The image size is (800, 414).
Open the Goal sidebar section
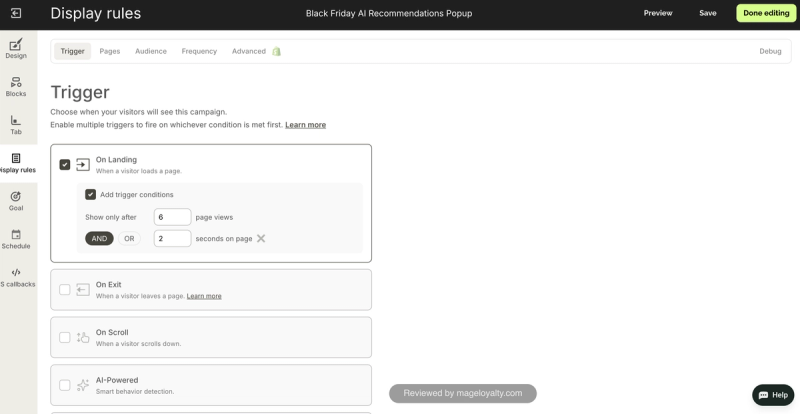click(x=16, y=201)
